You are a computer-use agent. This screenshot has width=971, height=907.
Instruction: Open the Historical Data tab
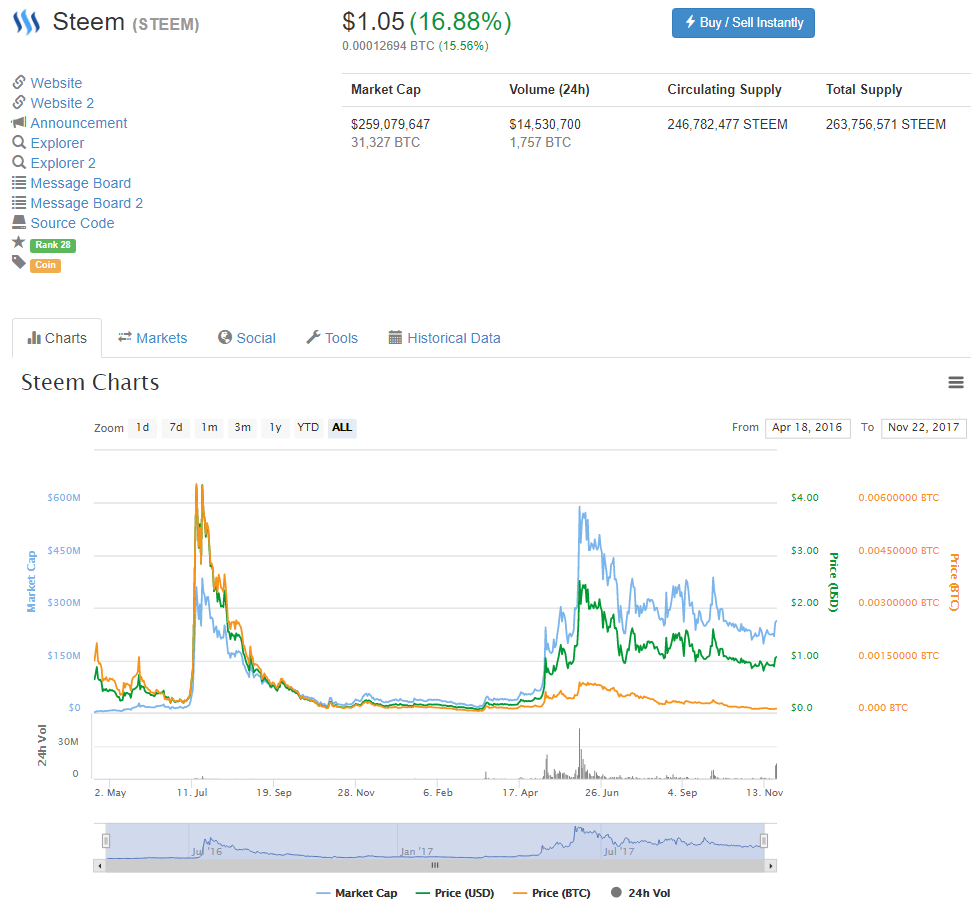445,338
